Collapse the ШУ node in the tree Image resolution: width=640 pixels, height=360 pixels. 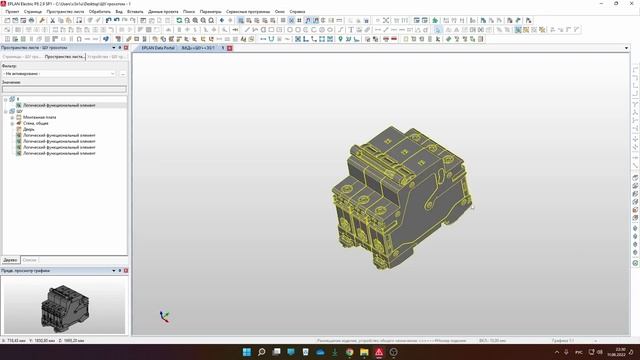coord(6,111)
